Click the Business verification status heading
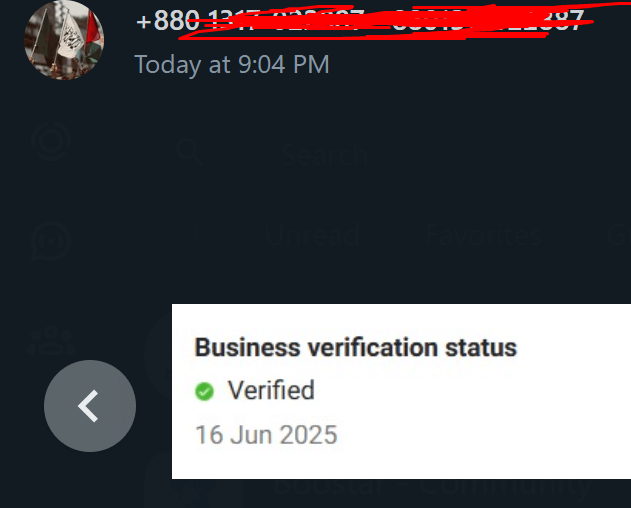 (x=356, y=347)
